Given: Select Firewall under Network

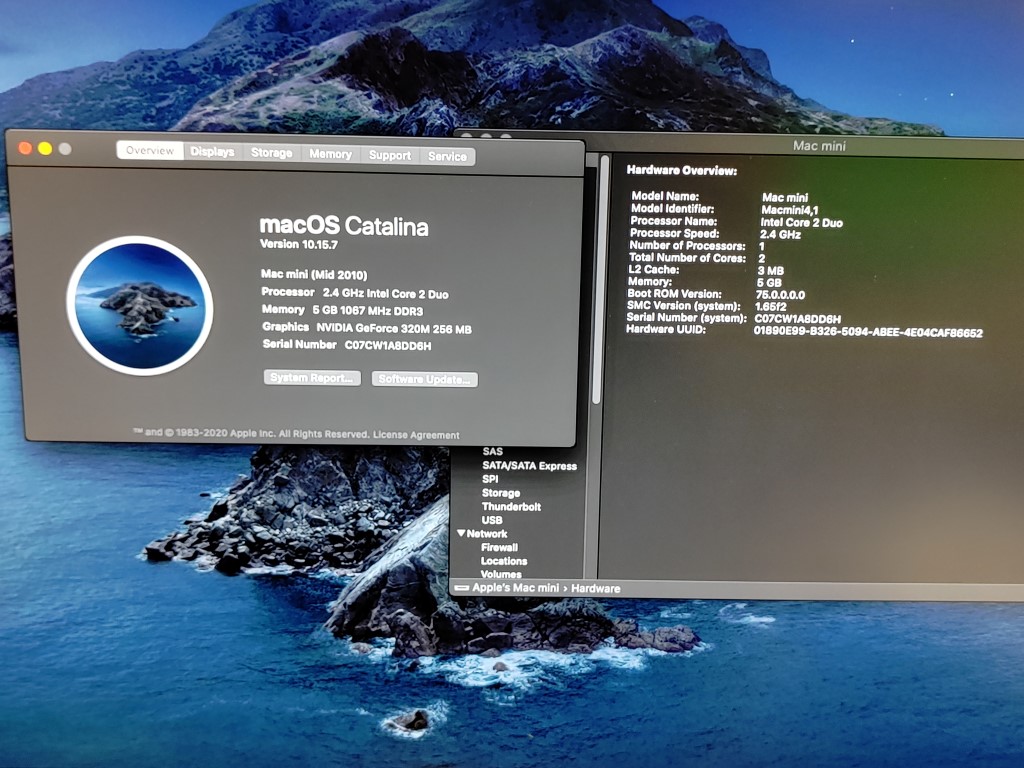Looking at the screenshot, I should point(499,548).
